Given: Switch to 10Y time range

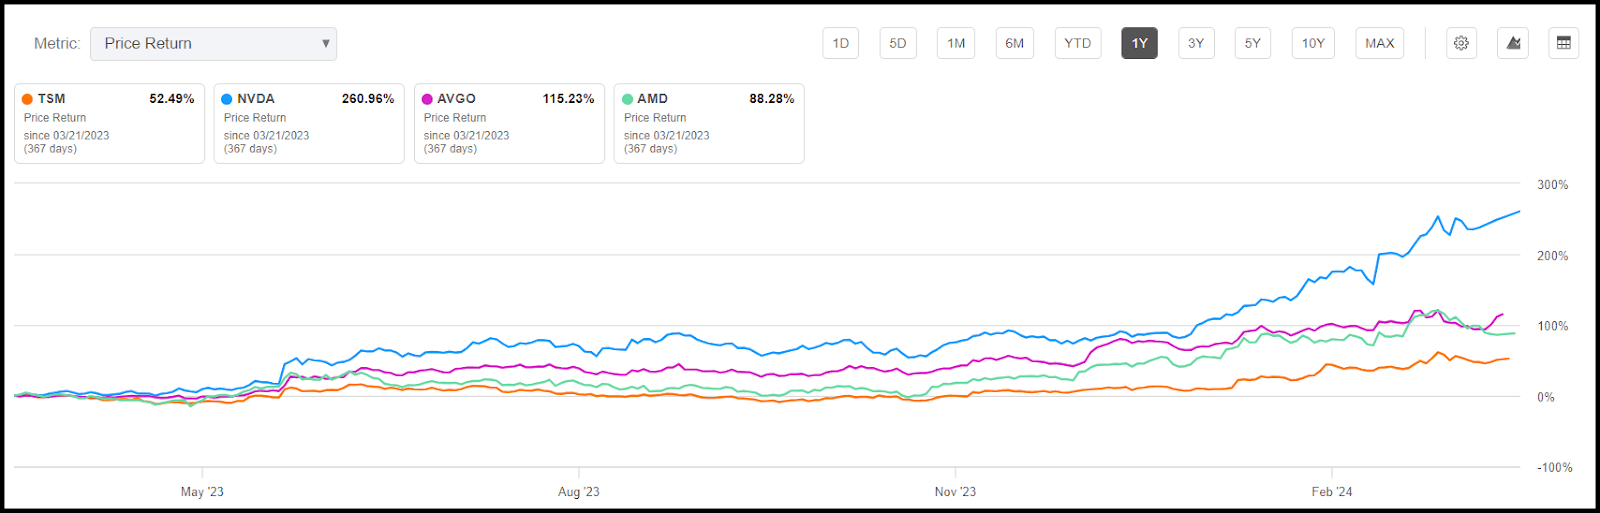Looking at the screenshot, I should coord(1313,43).
